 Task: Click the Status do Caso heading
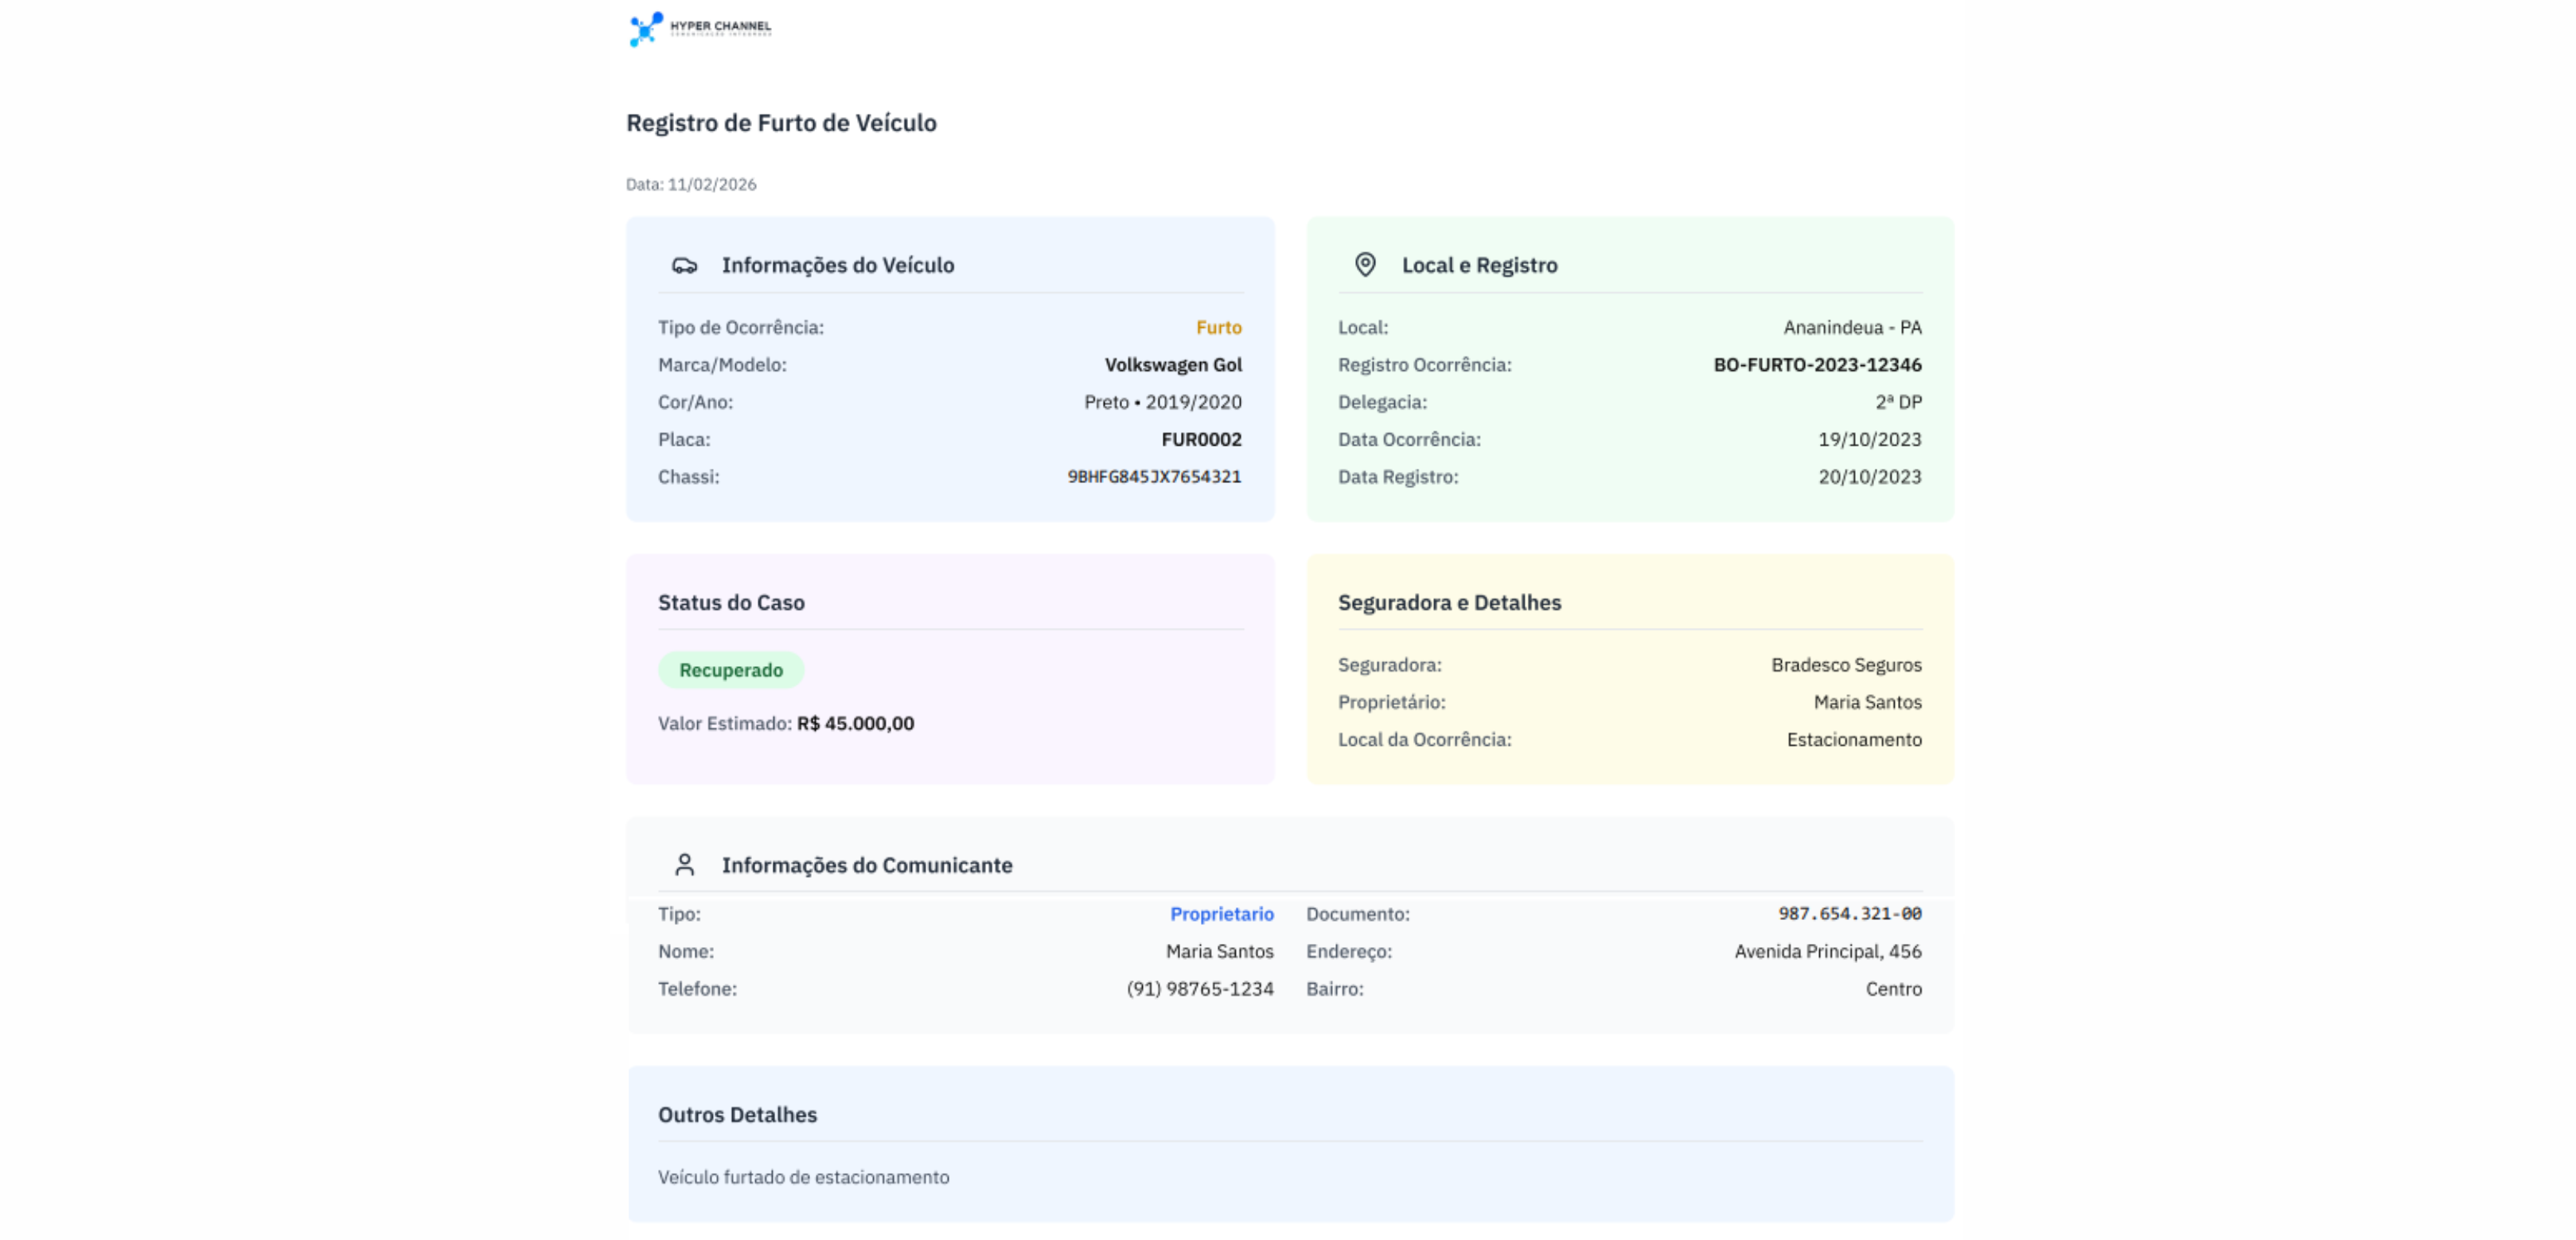pyautogui.click(x=731, y=603)
